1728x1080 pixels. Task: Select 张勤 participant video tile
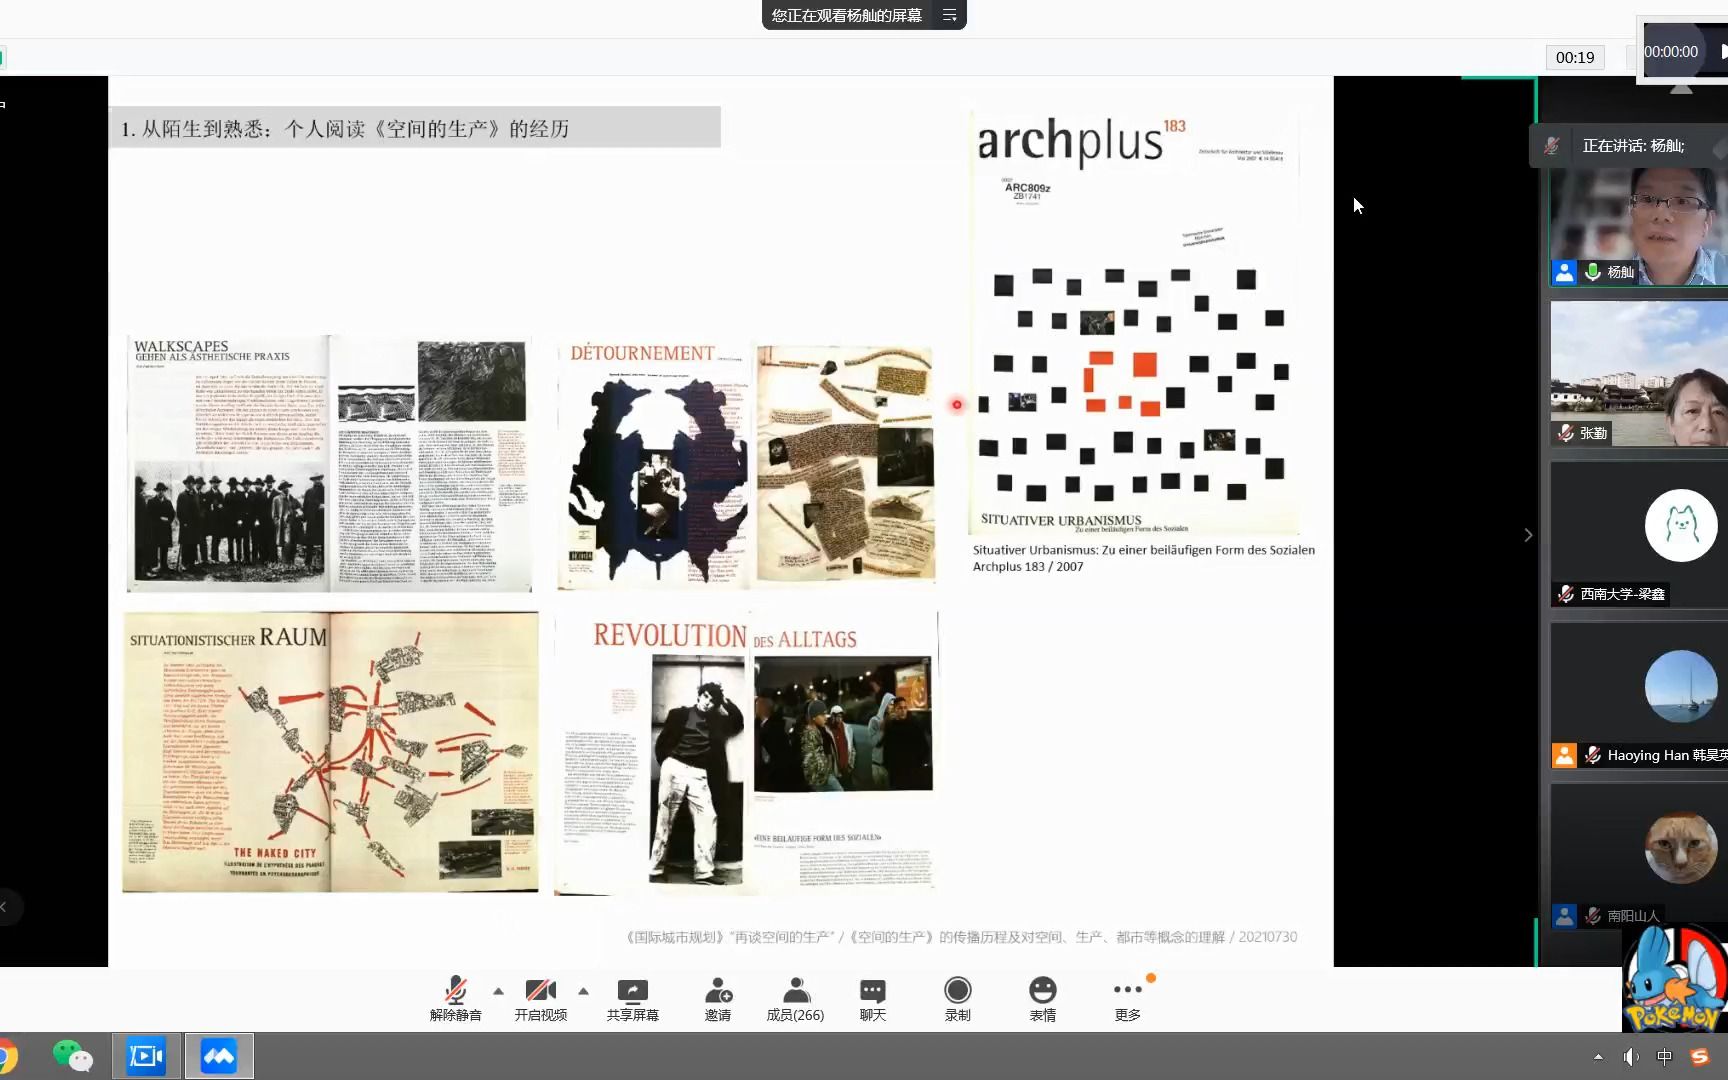(1638, 374)
